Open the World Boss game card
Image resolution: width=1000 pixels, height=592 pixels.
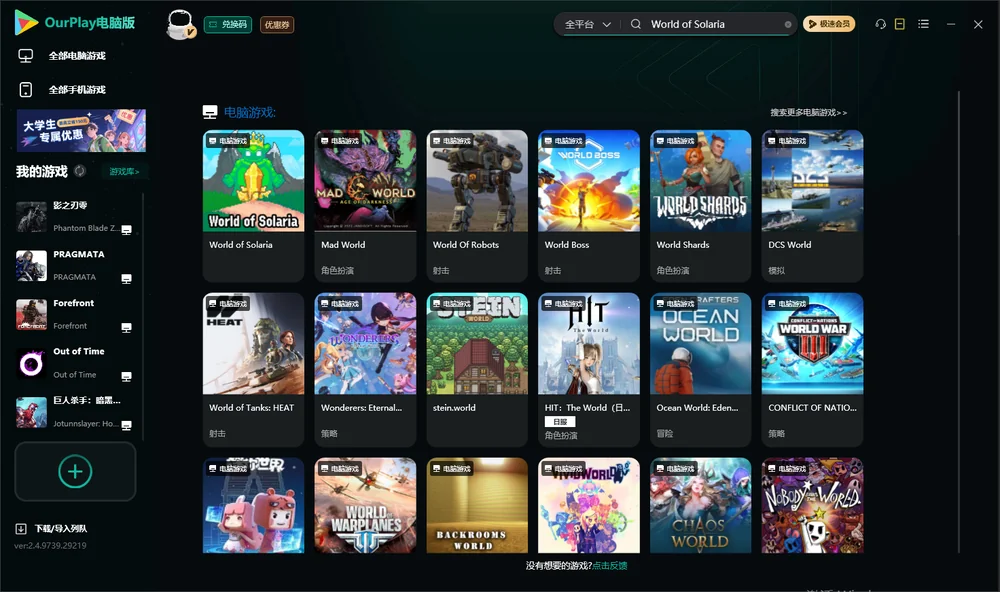pyautogui.click(x=589, y=205)
